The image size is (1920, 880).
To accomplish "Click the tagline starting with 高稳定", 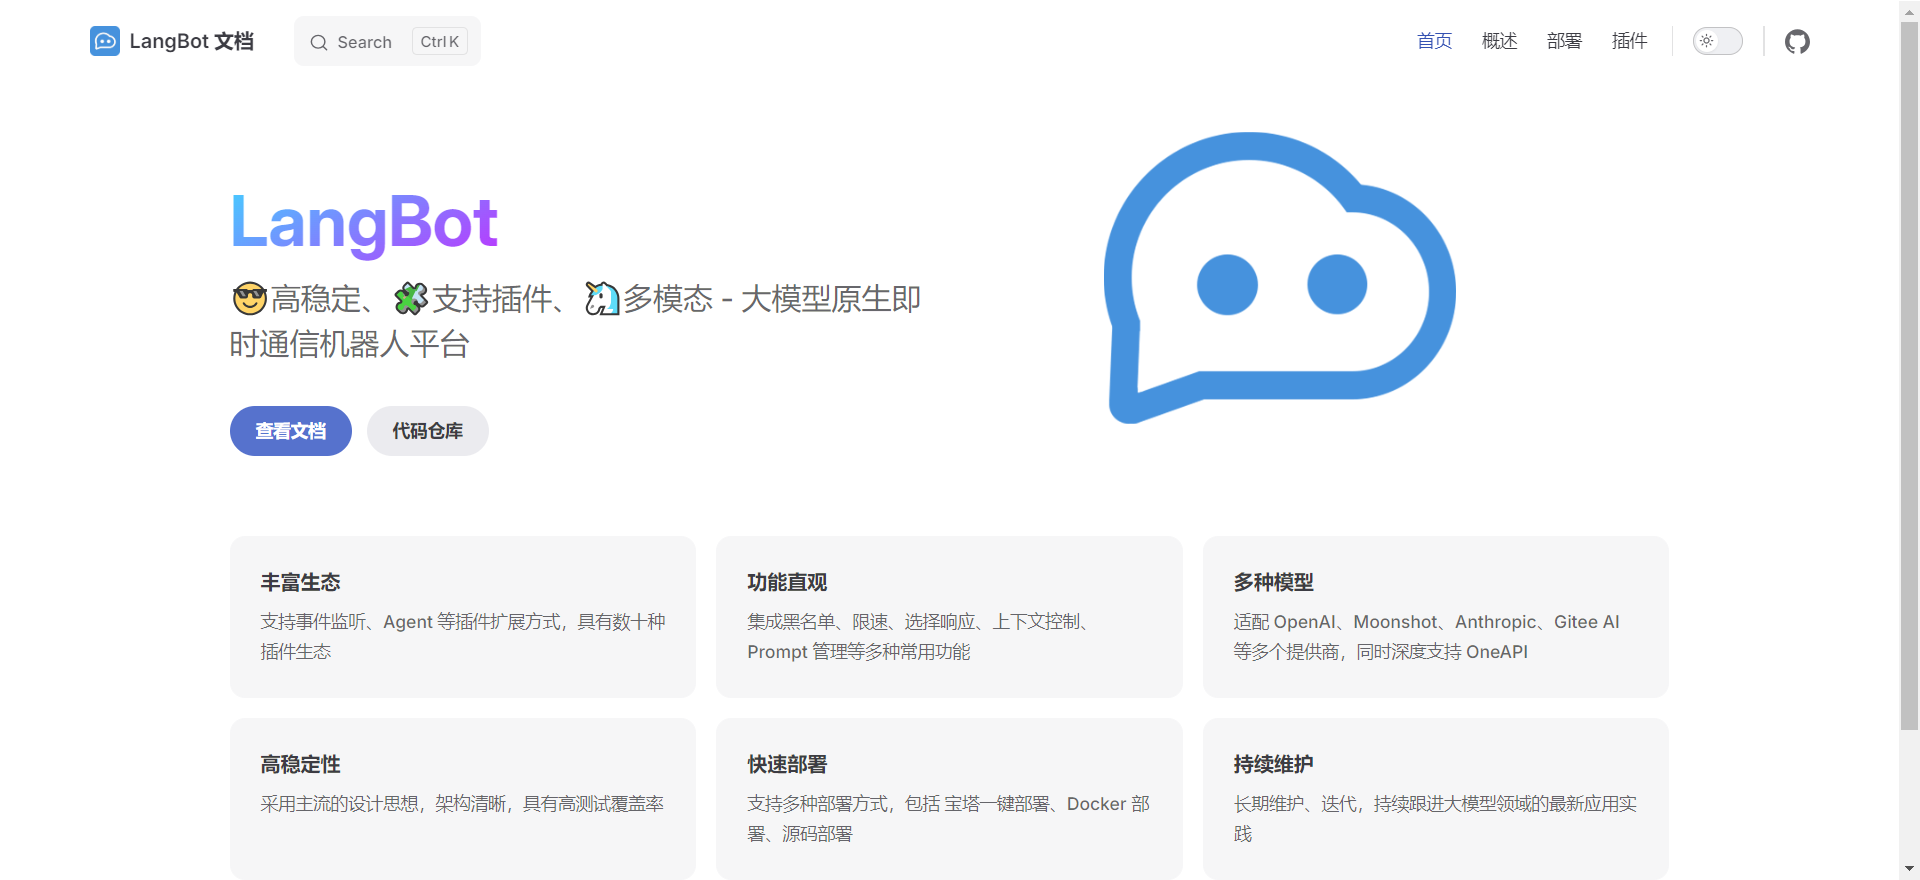I will click(x=575, y=321).
